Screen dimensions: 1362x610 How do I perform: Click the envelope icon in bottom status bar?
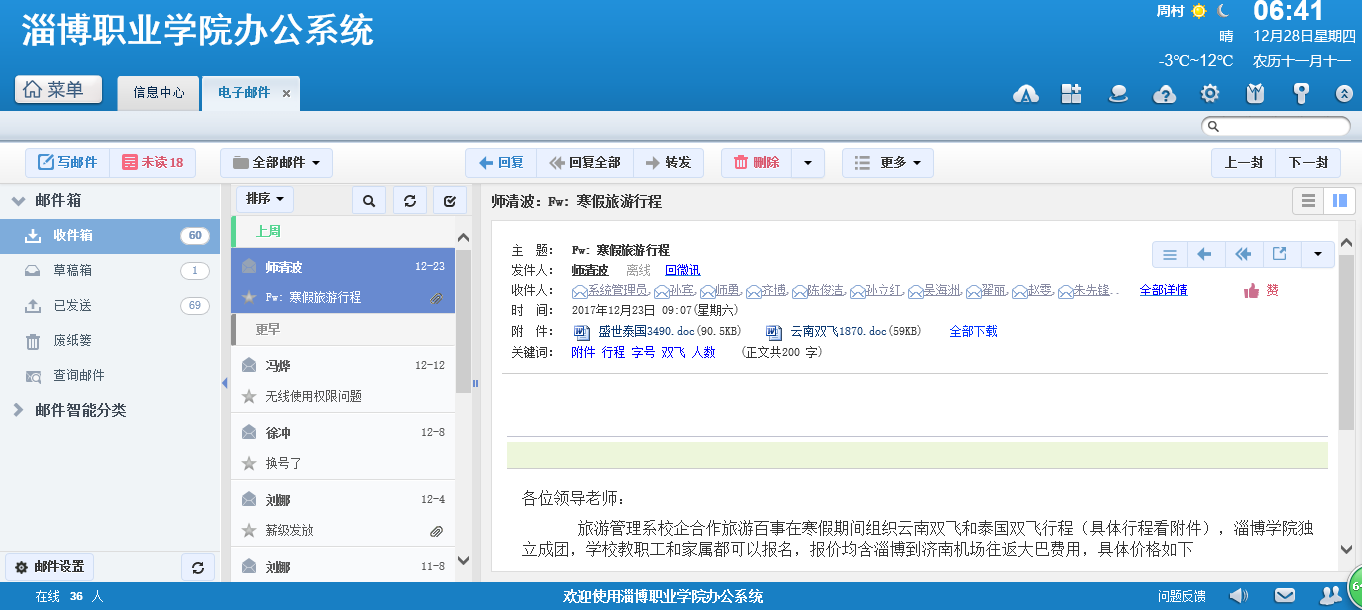click(x=1285, y=597)
